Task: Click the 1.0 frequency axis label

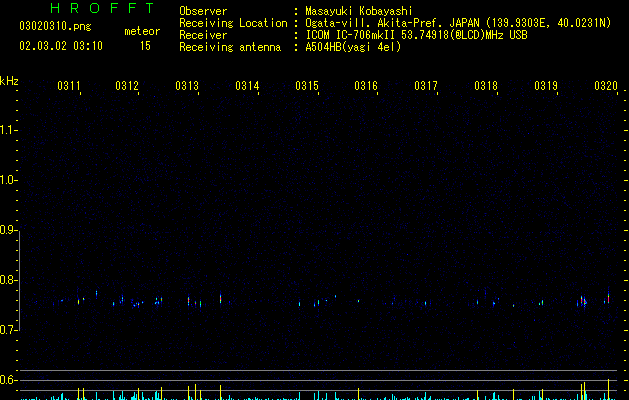Action: [8, 180]
